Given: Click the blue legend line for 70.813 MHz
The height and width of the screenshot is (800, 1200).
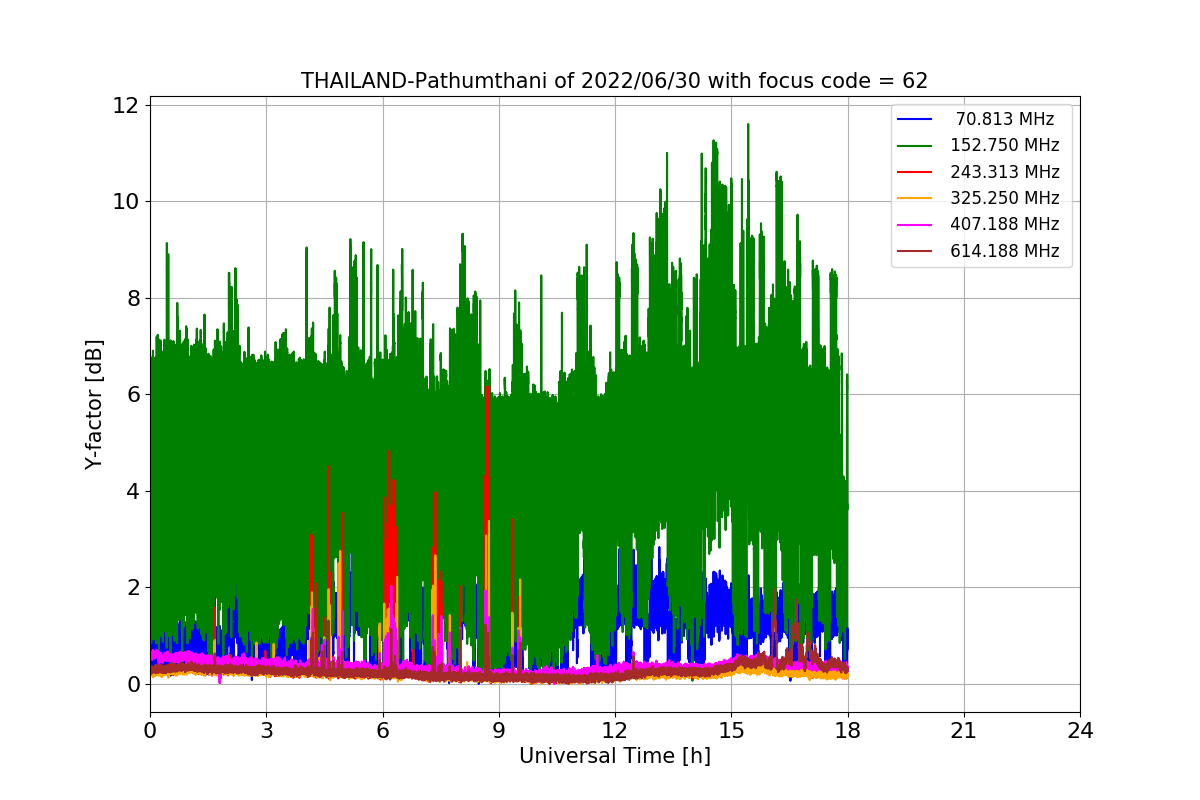Looking at the screenshot, I should [915, 119].
